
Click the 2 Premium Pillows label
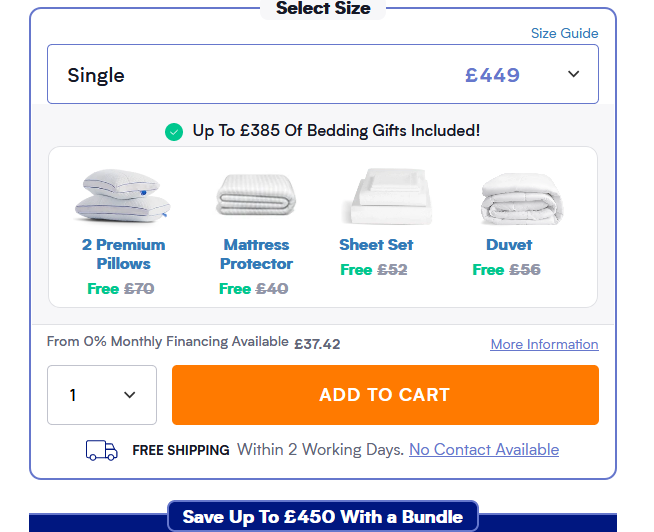point(124,254)
